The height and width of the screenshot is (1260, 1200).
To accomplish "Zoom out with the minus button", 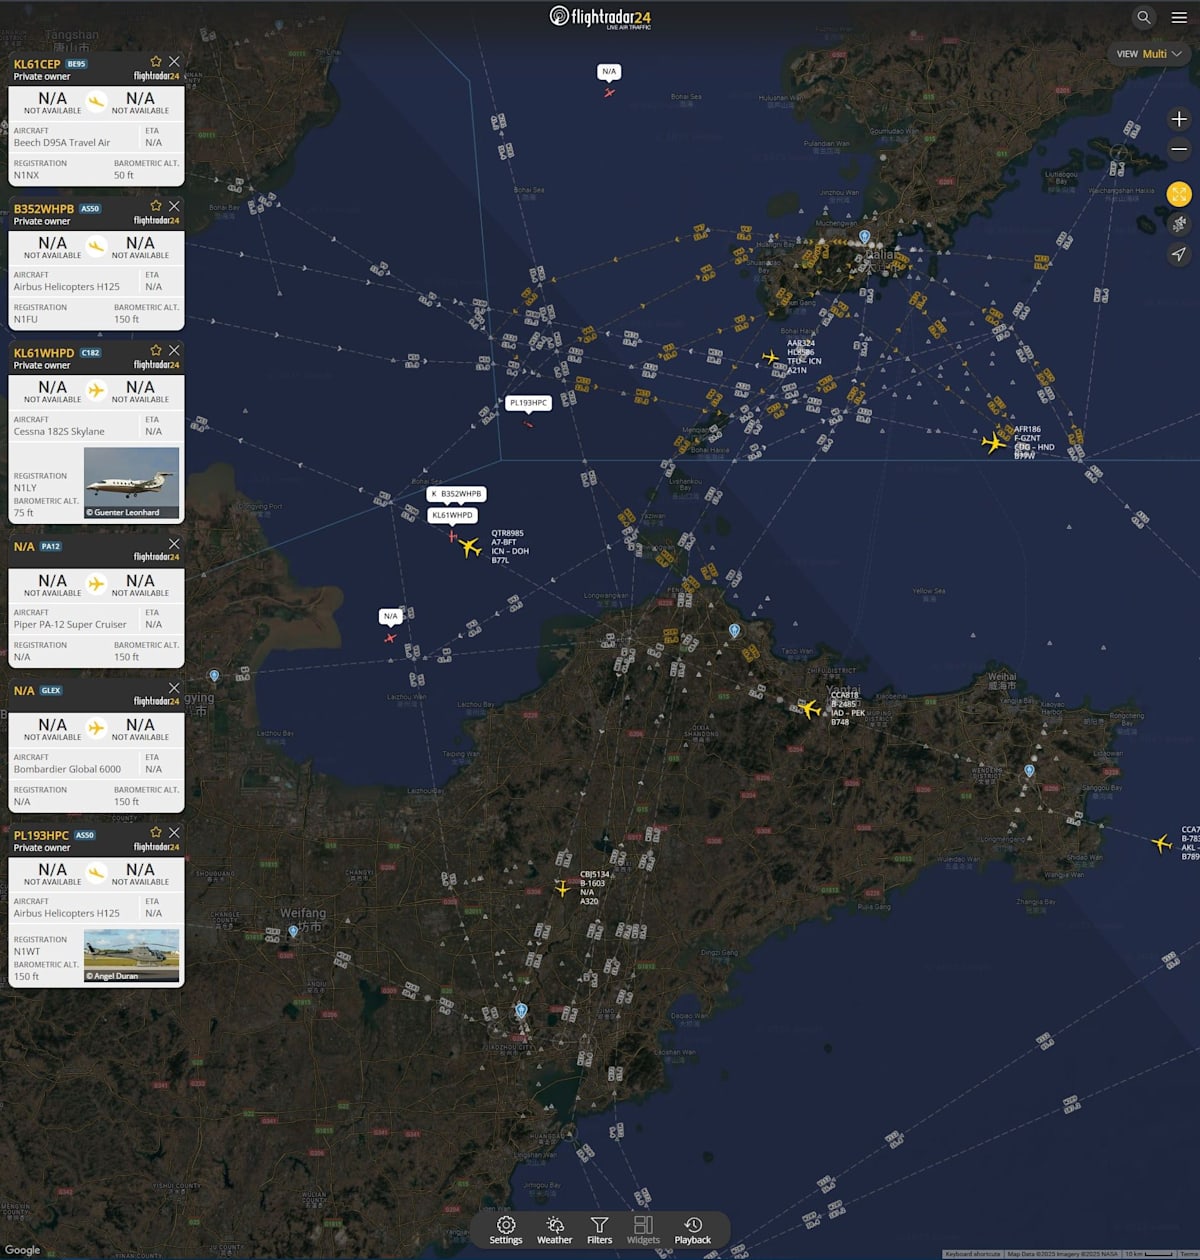I will click(1179, 149).
